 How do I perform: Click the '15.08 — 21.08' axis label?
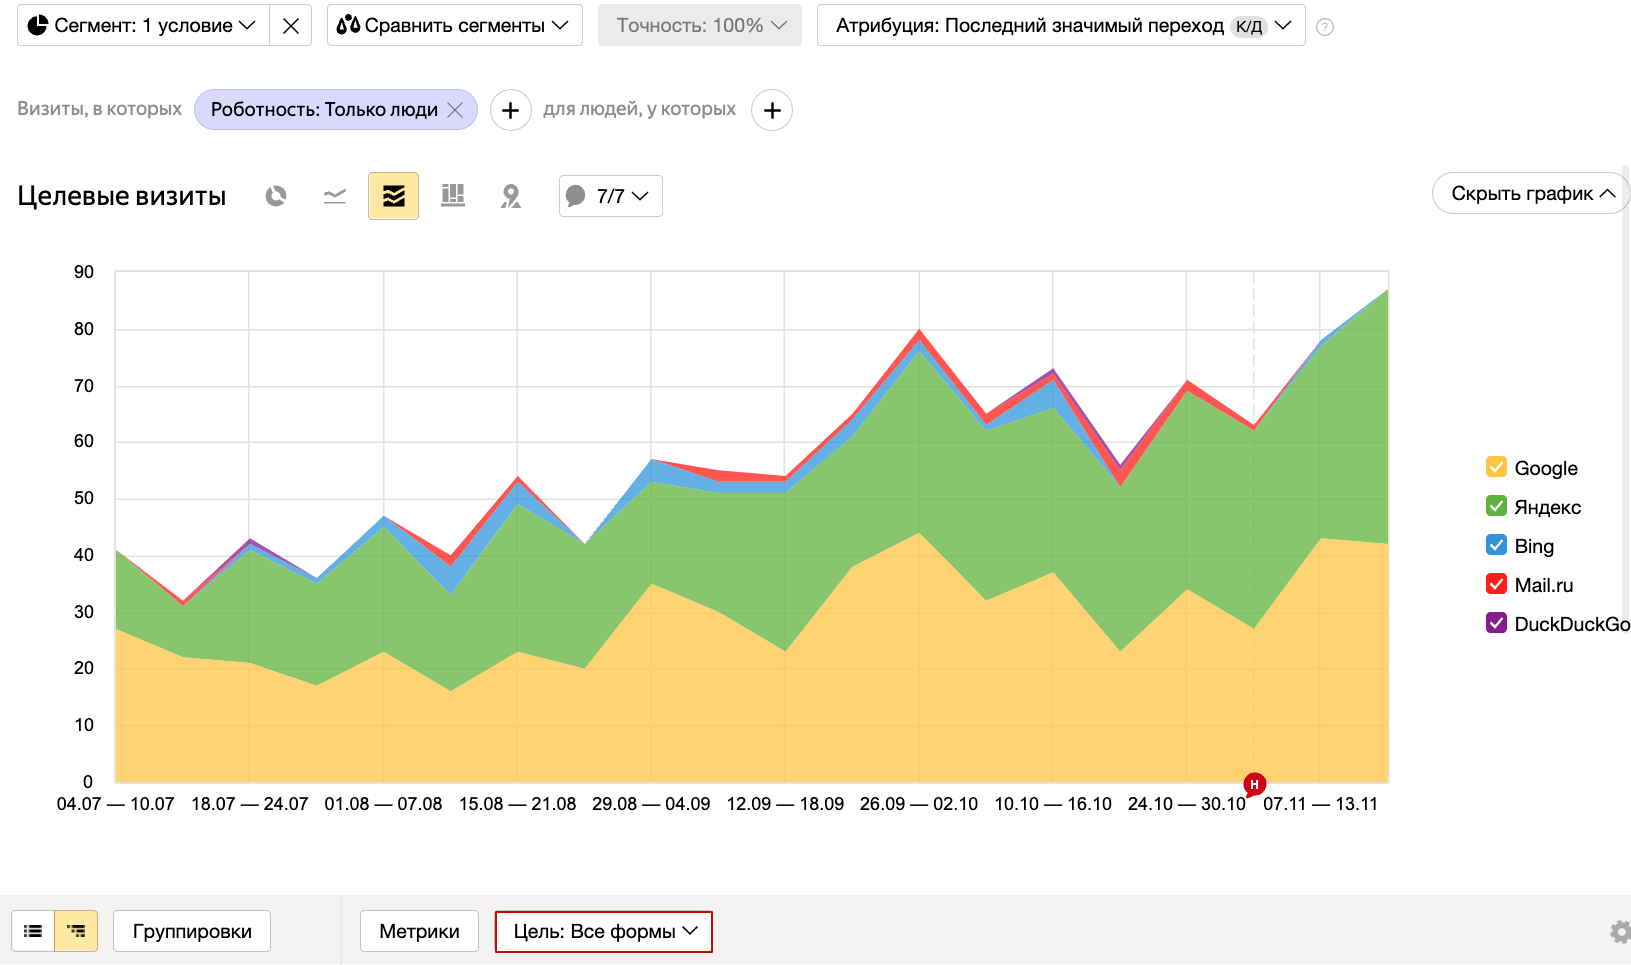point(517,804)
